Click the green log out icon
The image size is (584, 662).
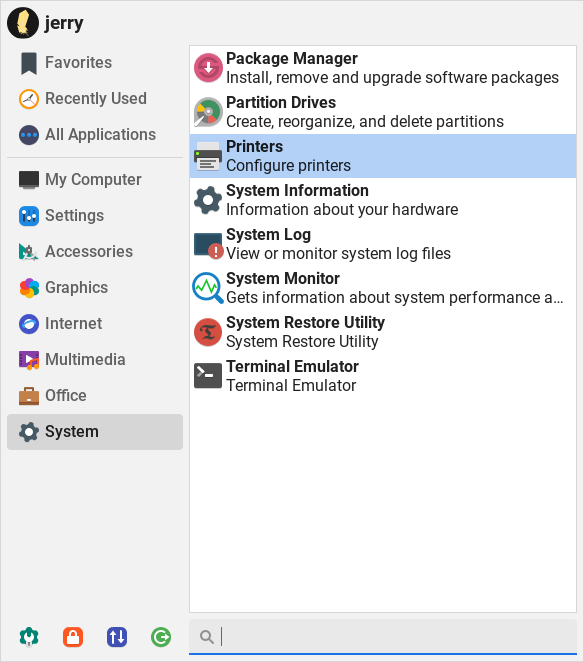point(161,637)
